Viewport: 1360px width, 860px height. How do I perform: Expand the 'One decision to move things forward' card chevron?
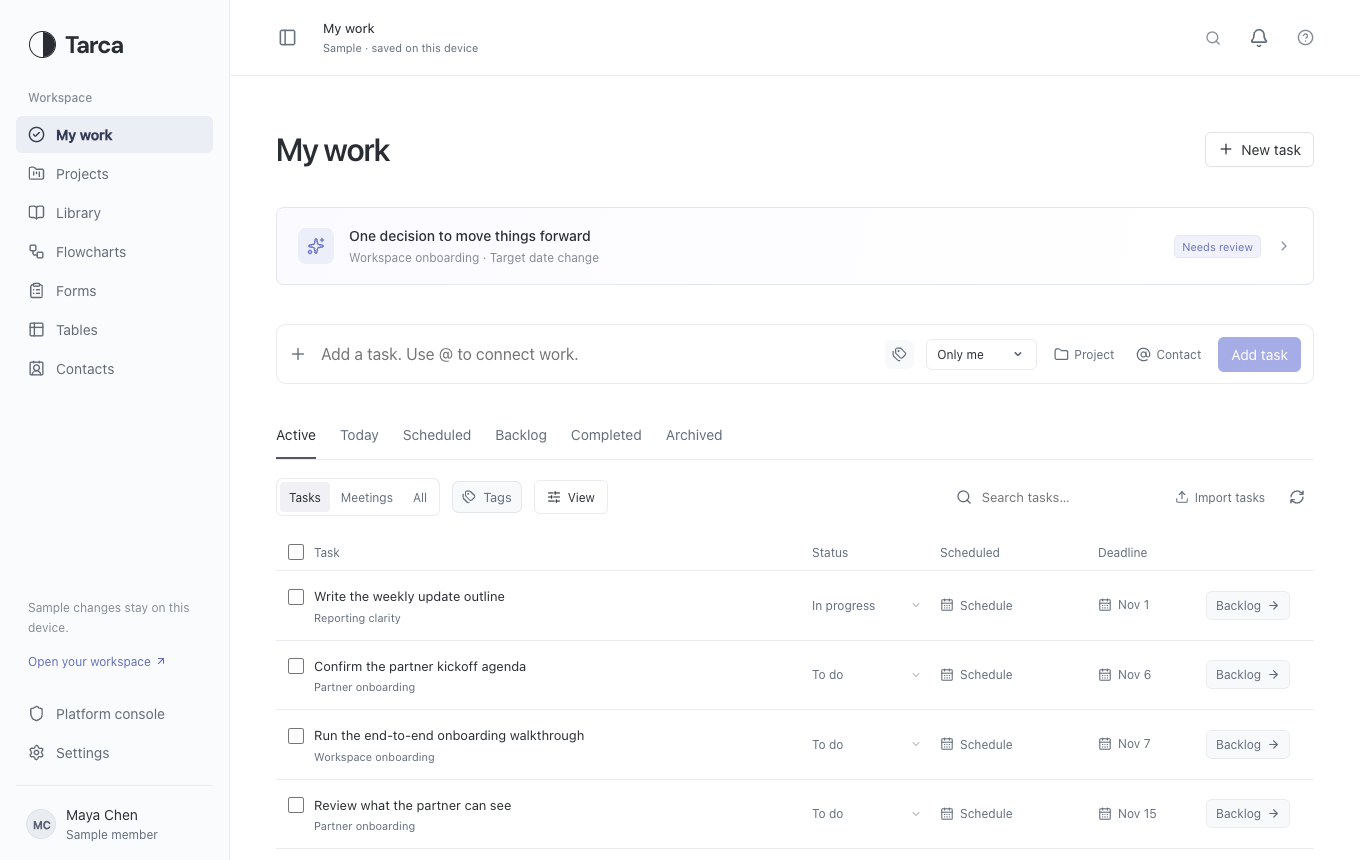[x=1284, y=246]
